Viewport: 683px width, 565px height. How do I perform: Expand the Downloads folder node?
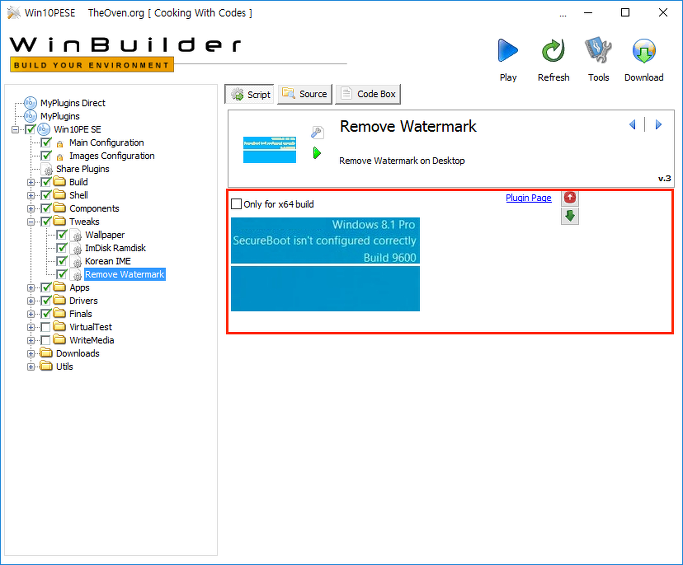[x=31, y=353]
